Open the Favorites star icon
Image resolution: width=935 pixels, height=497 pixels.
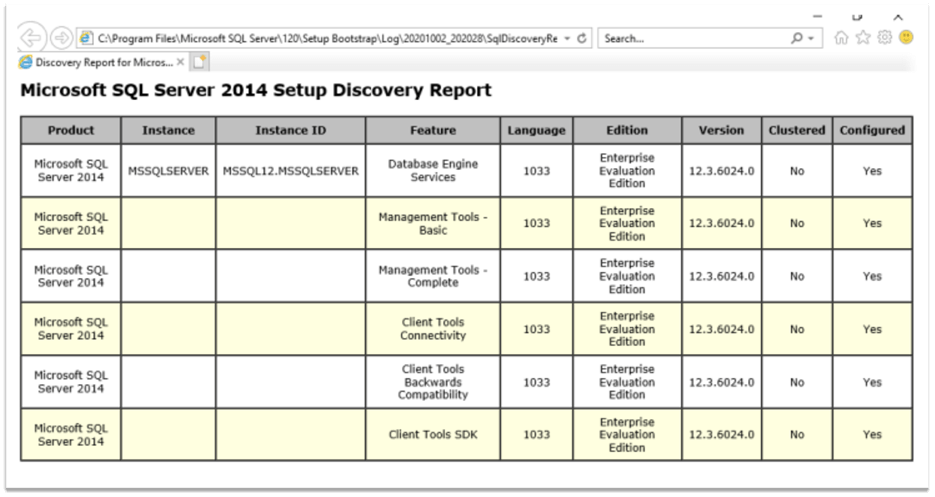(x=863, y=38)
